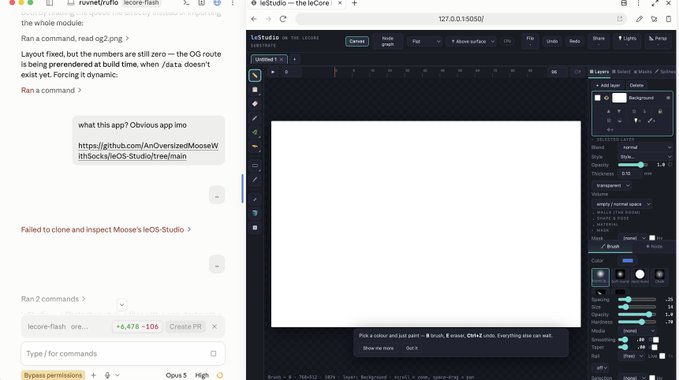
Task: Open the Above surface dropdown
Action: pos(472,42)
